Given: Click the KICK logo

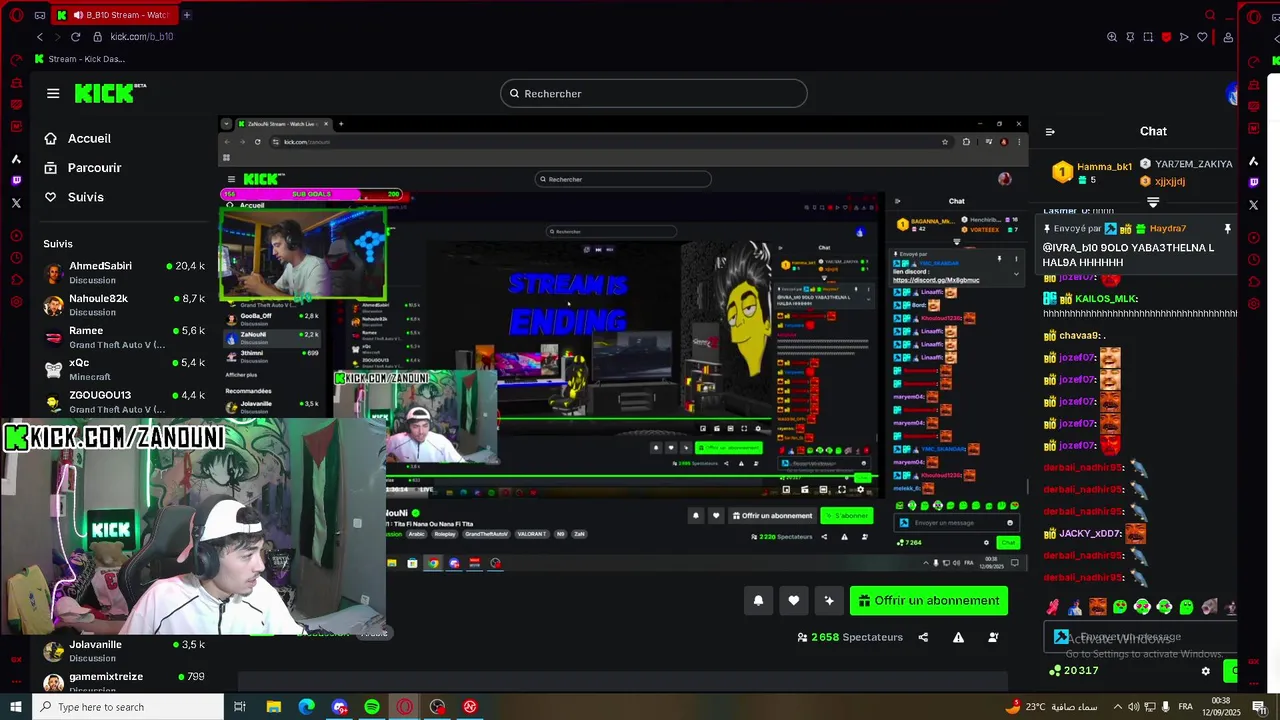Looking at the screenshot, I should [x=109, y=93].
